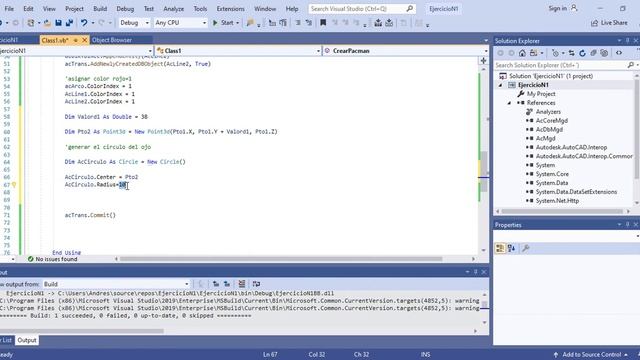This screenshot has height=360, width=640.
Task: Open the Solution Explorer window options arrow
Action: [x=619, y=41]
